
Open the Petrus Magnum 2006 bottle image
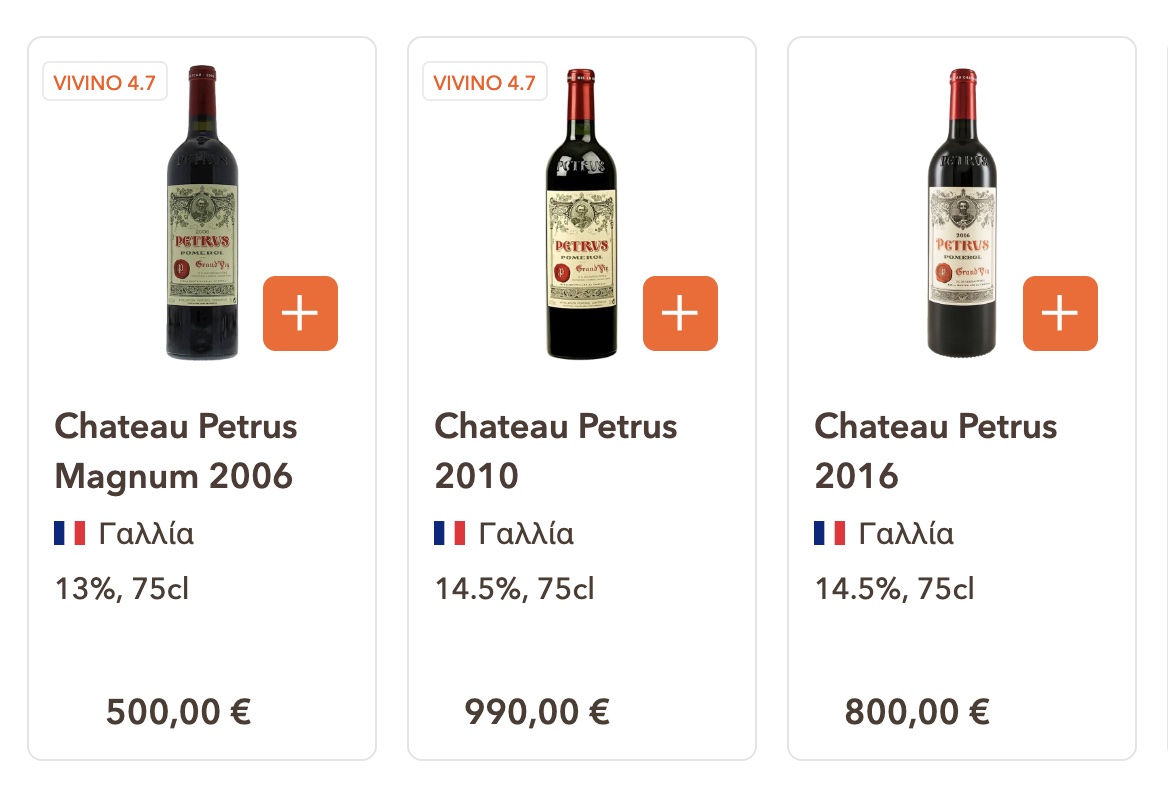click(x=202, y=212)
